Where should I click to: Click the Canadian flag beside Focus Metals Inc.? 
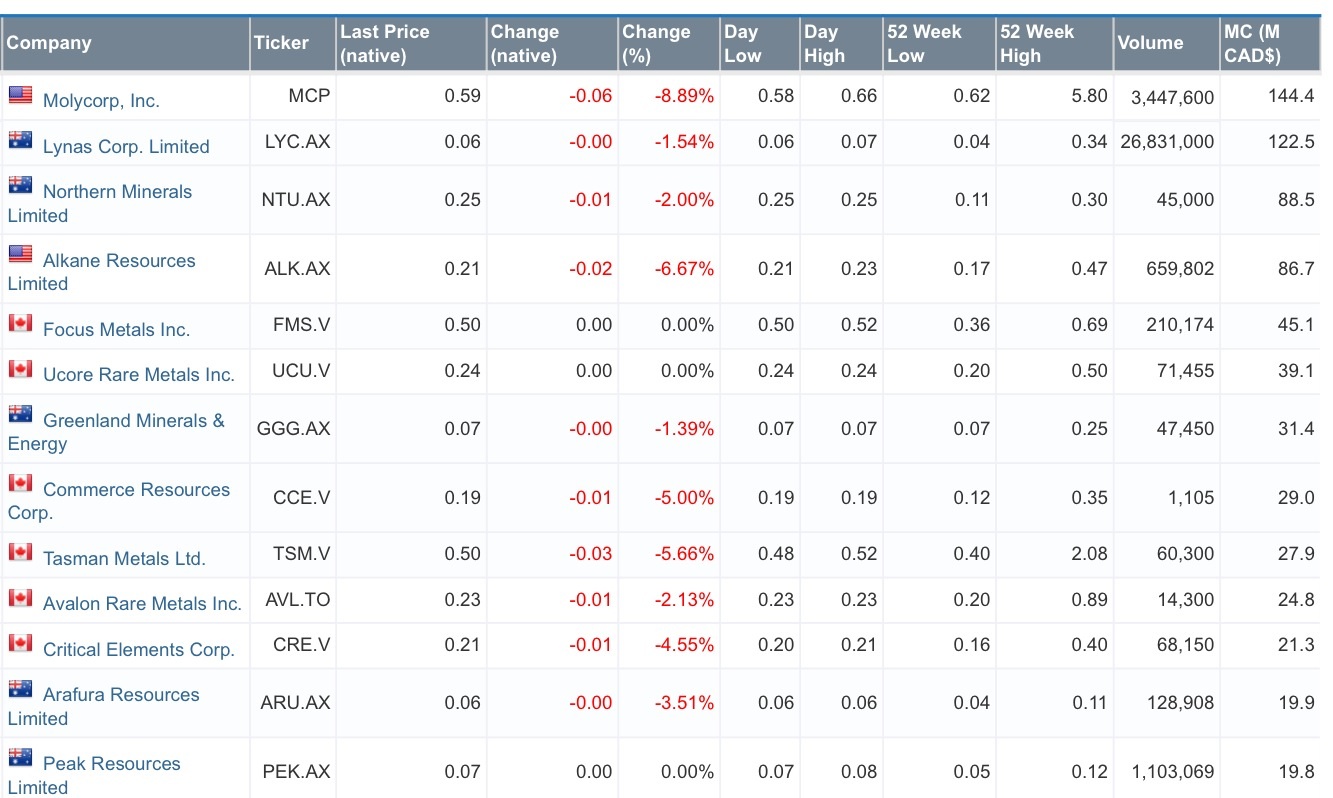[20, 323]
